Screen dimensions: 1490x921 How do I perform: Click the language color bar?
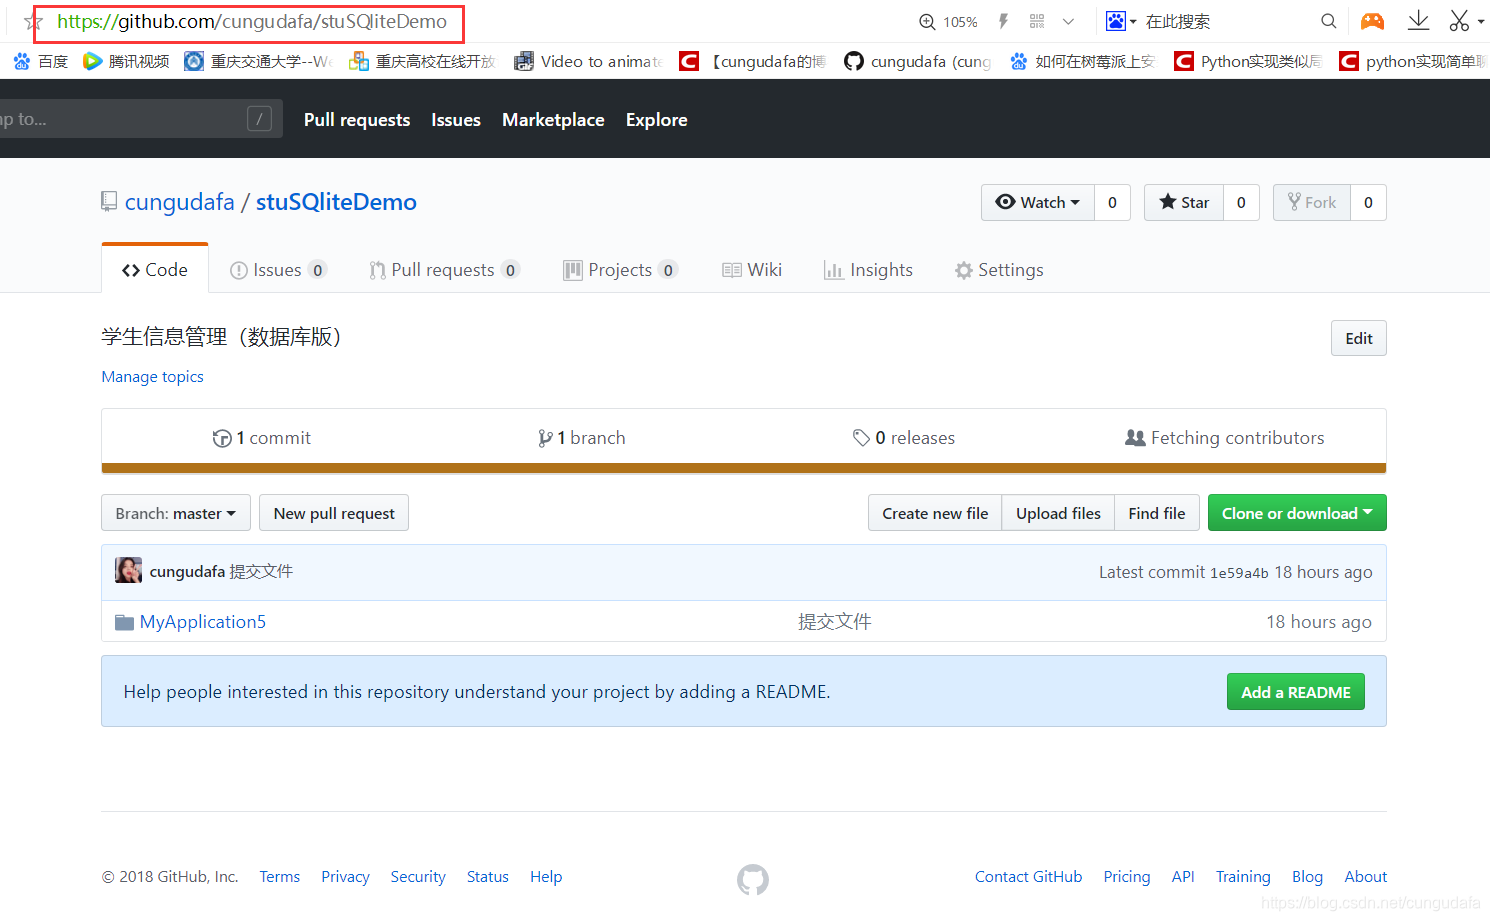point(744,468)
